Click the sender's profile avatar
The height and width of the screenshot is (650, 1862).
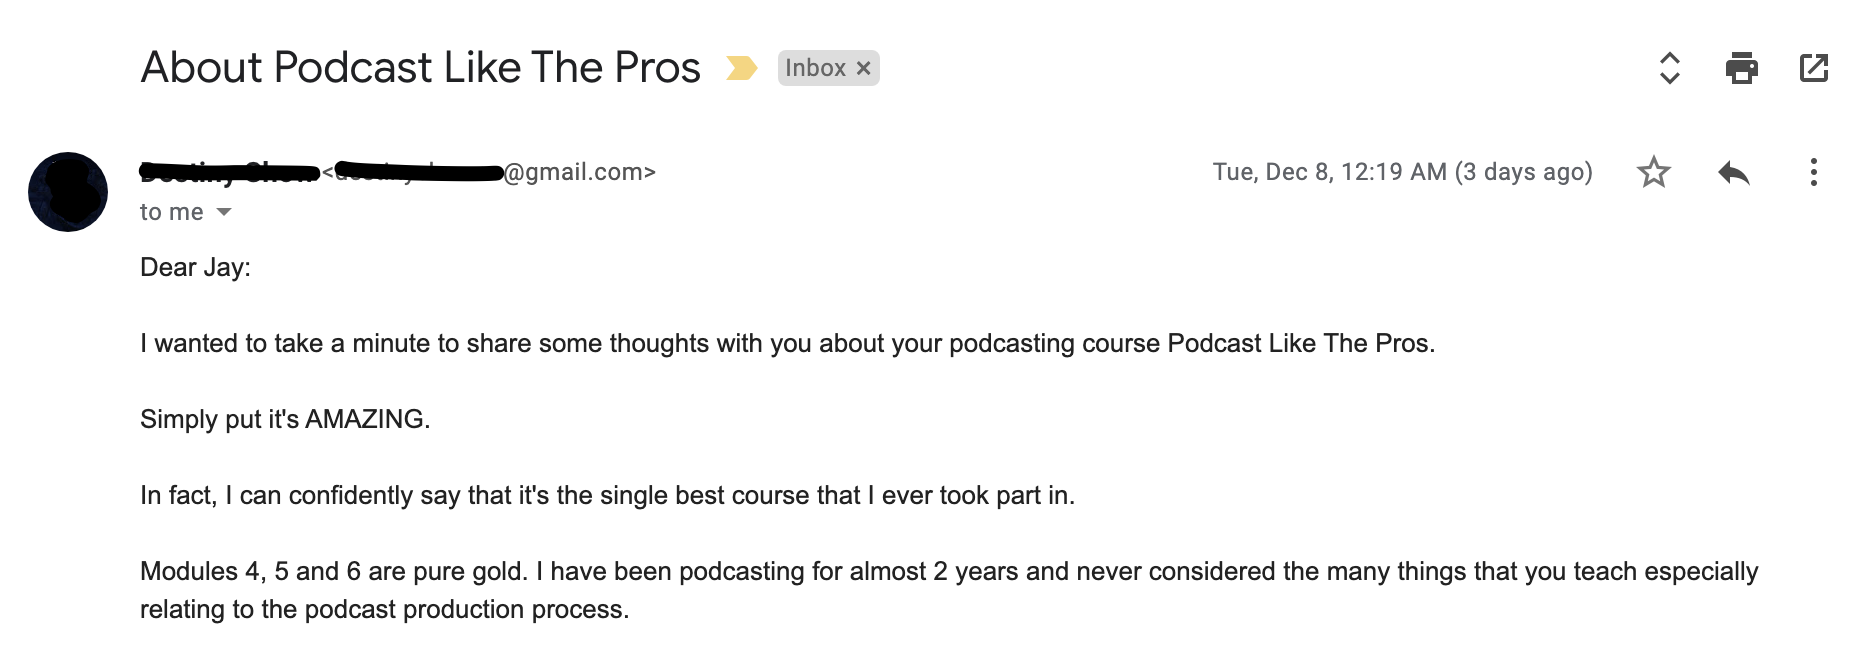pyautogui.click(x=68, y=192)
